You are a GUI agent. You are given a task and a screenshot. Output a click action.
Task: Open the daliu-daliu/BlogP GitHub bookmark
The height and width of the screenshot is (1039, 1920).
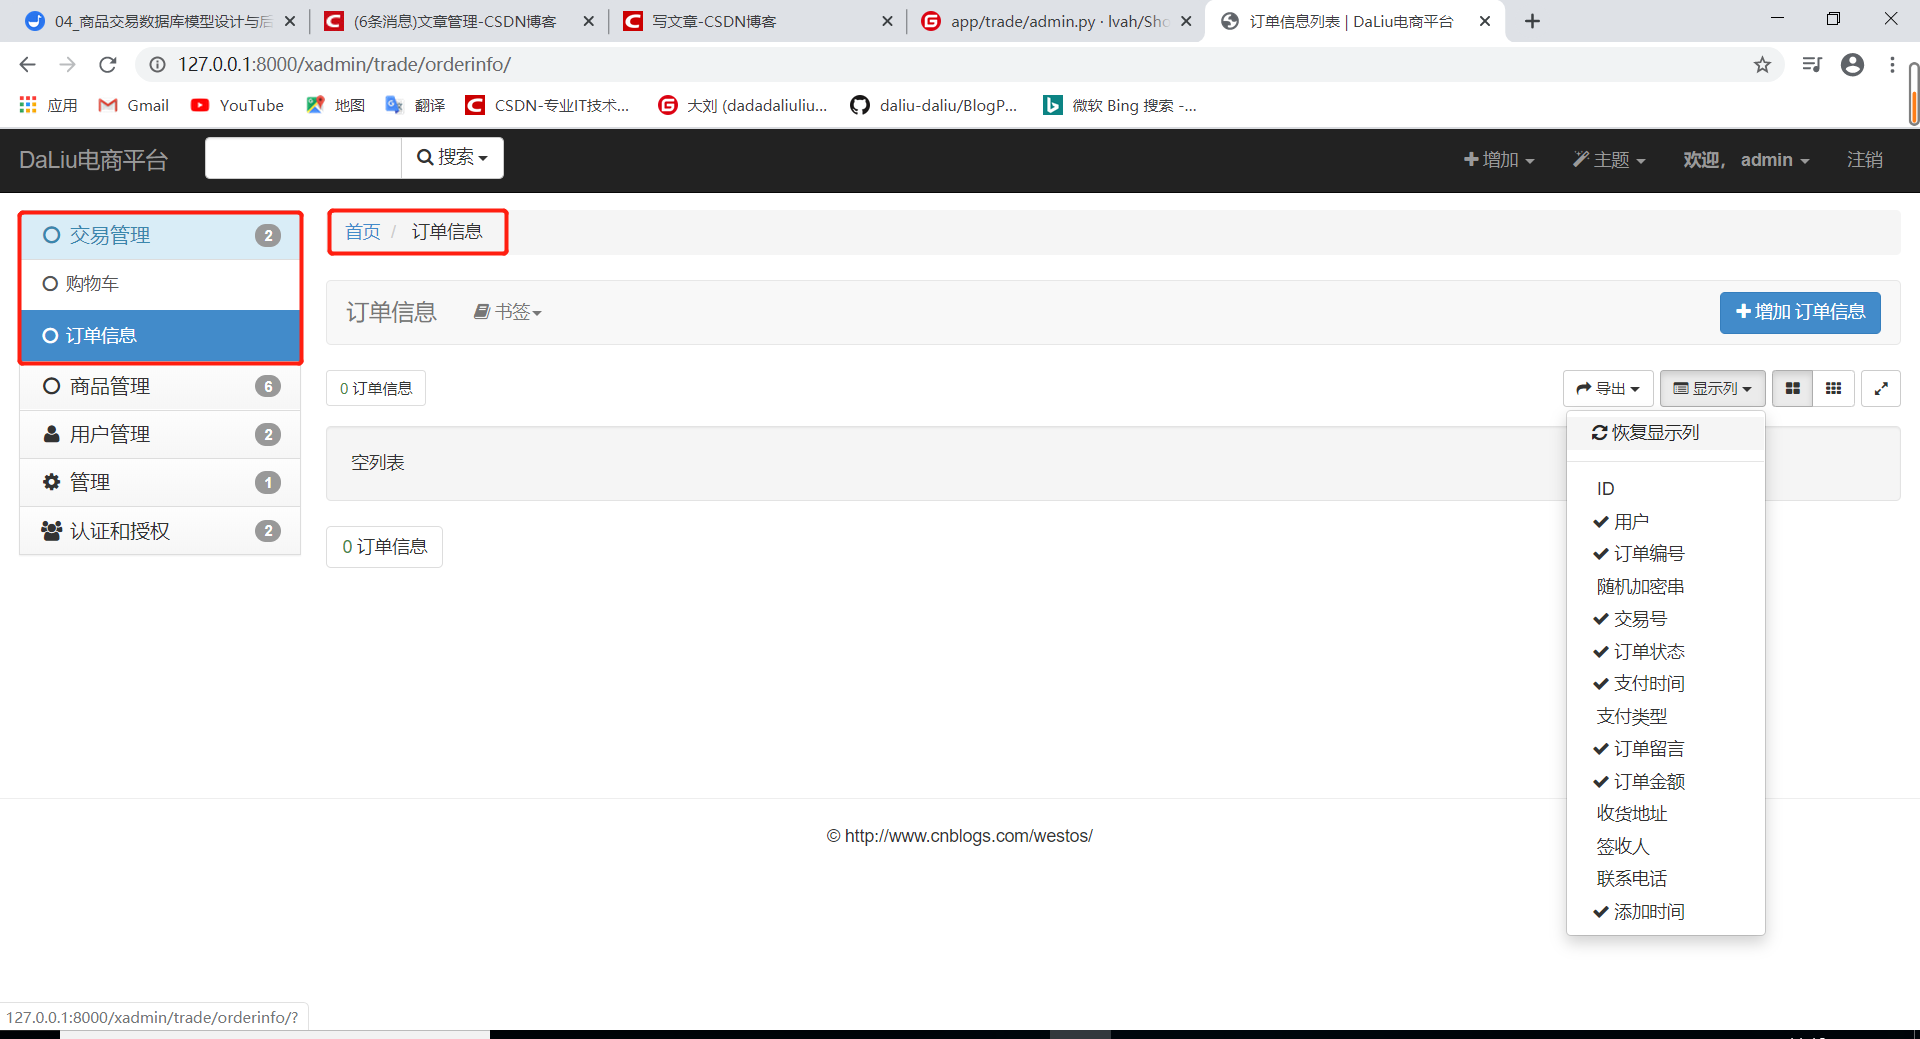pos(933,105)
